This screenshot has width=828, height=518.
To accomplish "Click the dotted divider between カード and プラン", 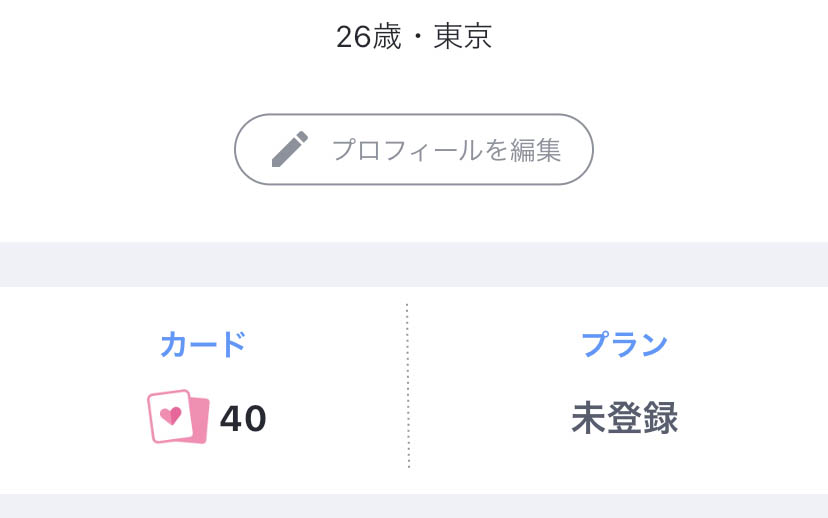I will (408, 386).
